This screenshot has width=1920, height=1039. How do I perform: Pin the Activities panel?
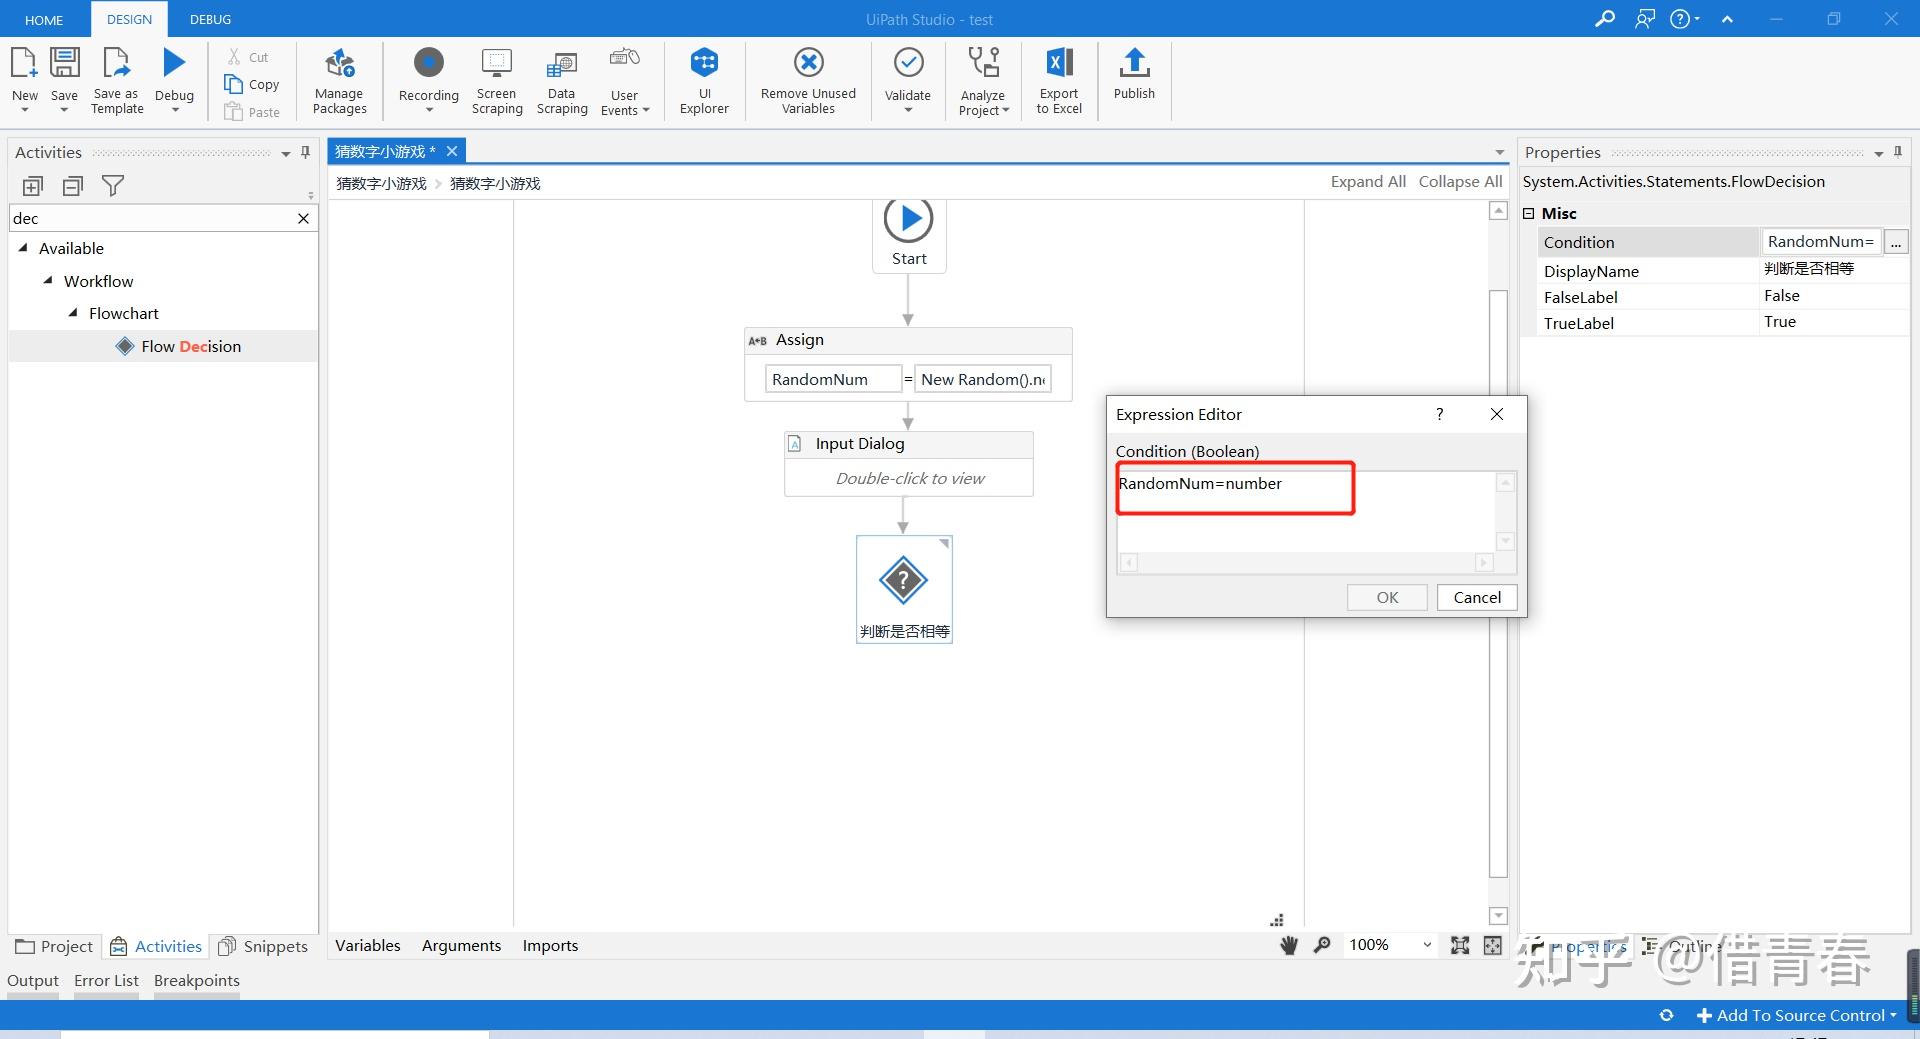click(x=304, y=152)
